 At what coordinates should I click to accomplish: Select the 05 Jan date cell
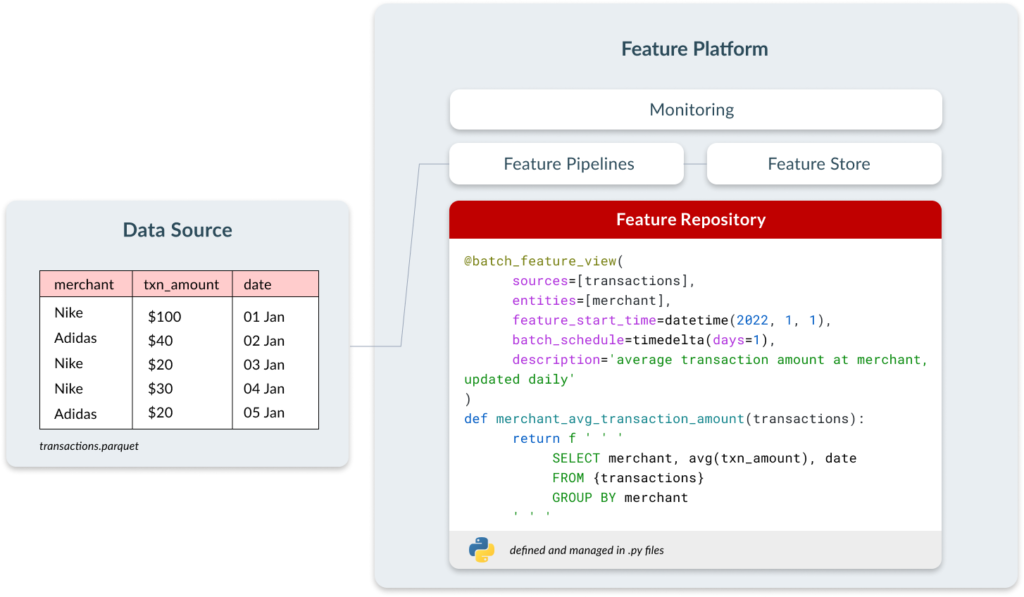264,413
